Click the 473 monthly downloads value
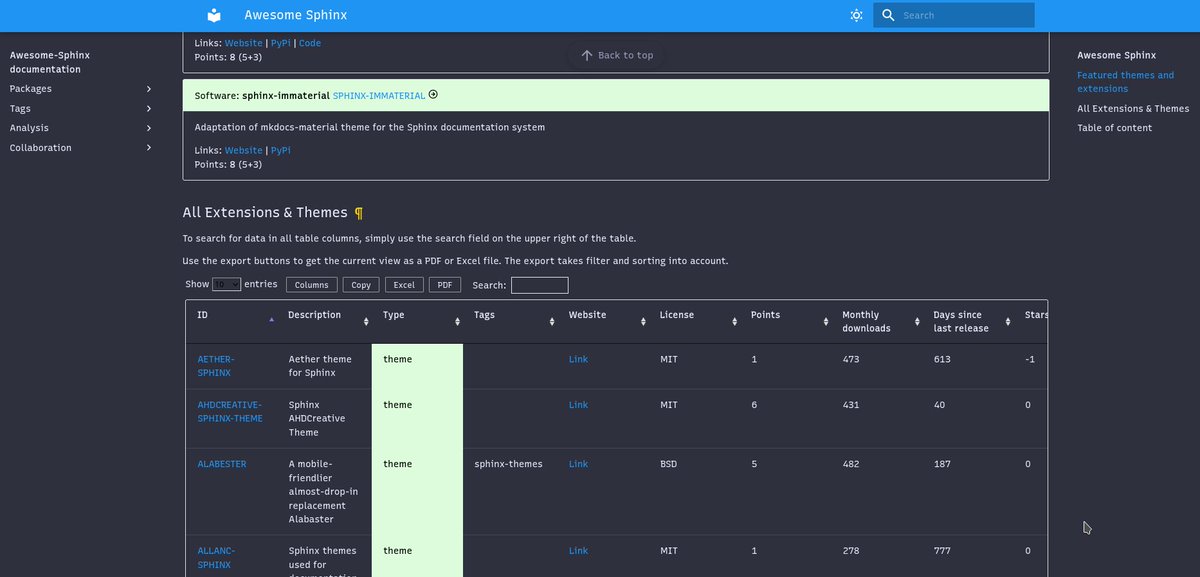 853,359
